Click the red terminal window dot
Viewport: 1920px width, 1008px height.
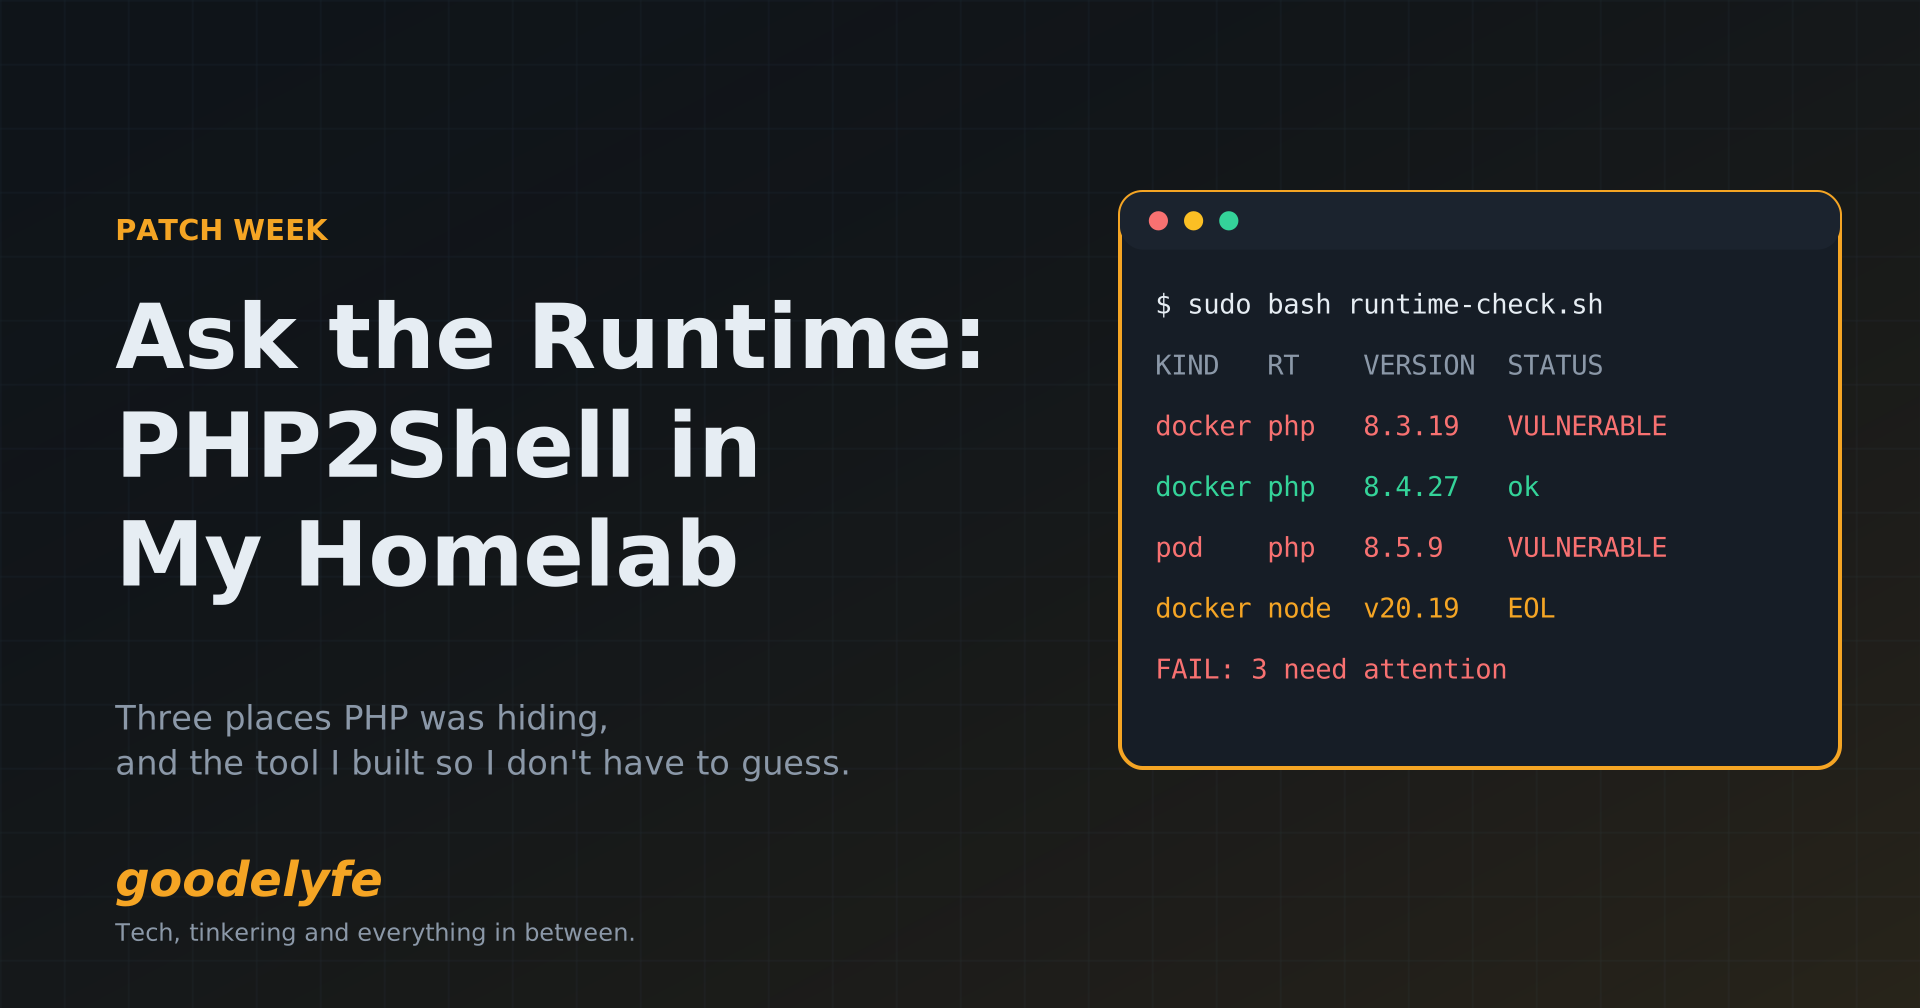point(1158,221)
